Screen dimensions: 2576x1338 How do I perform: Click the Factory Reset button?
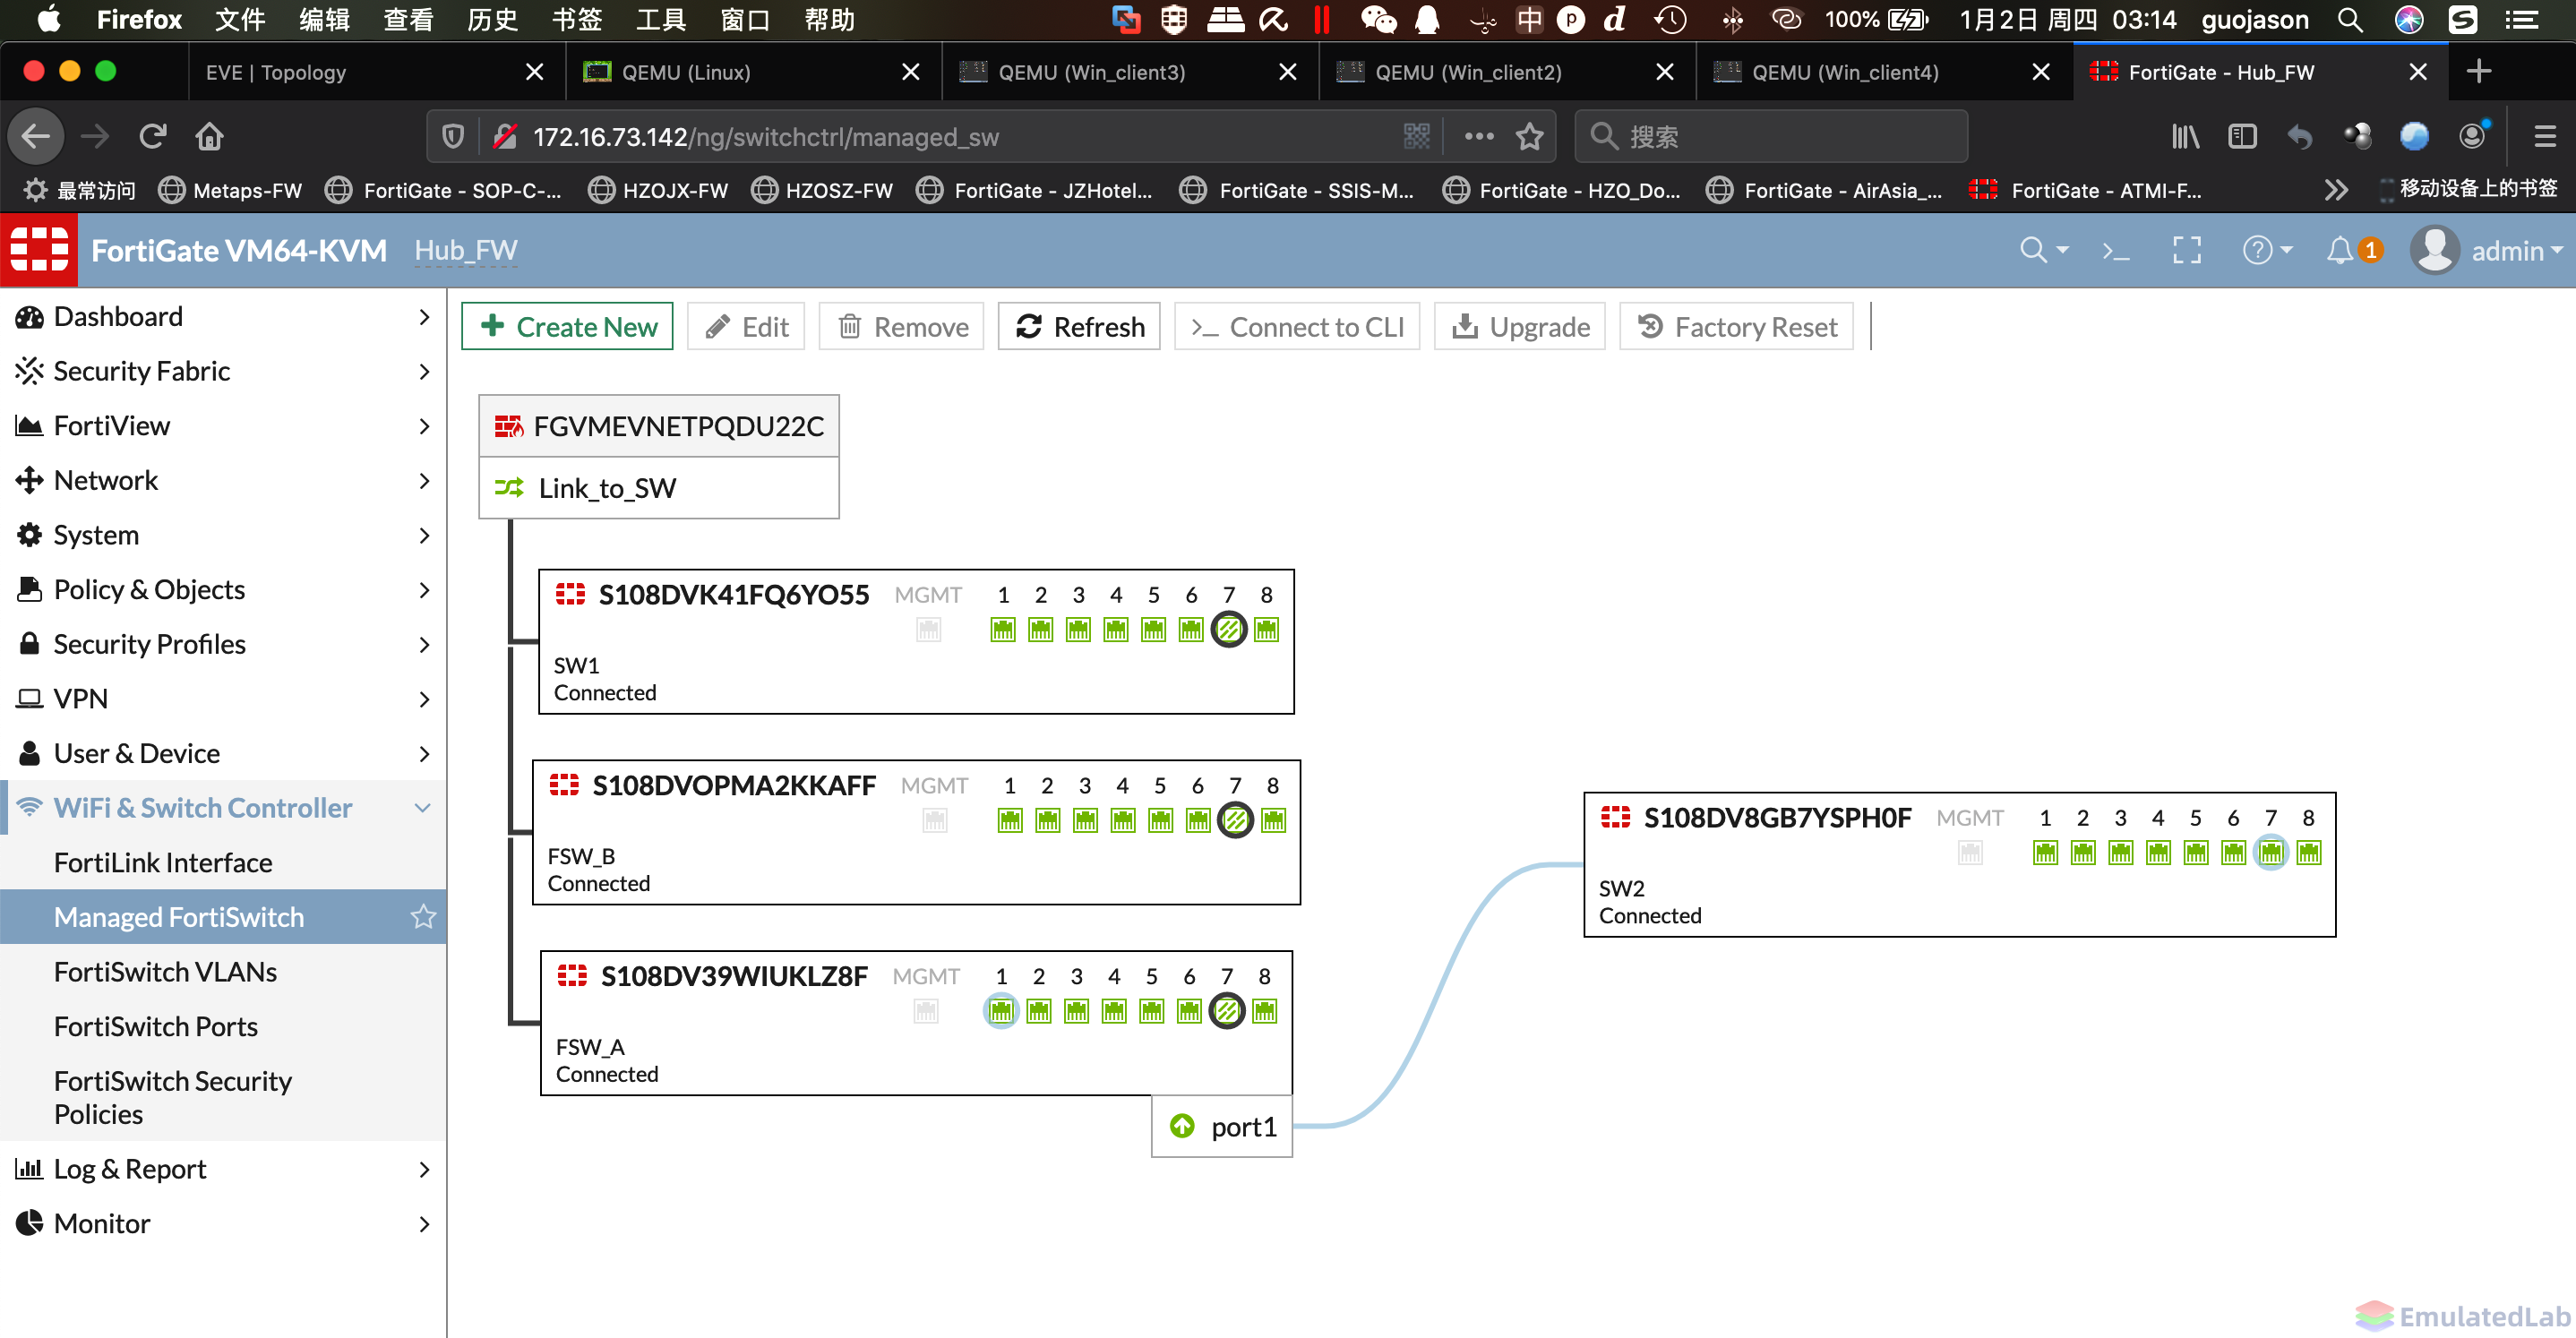1736,327
